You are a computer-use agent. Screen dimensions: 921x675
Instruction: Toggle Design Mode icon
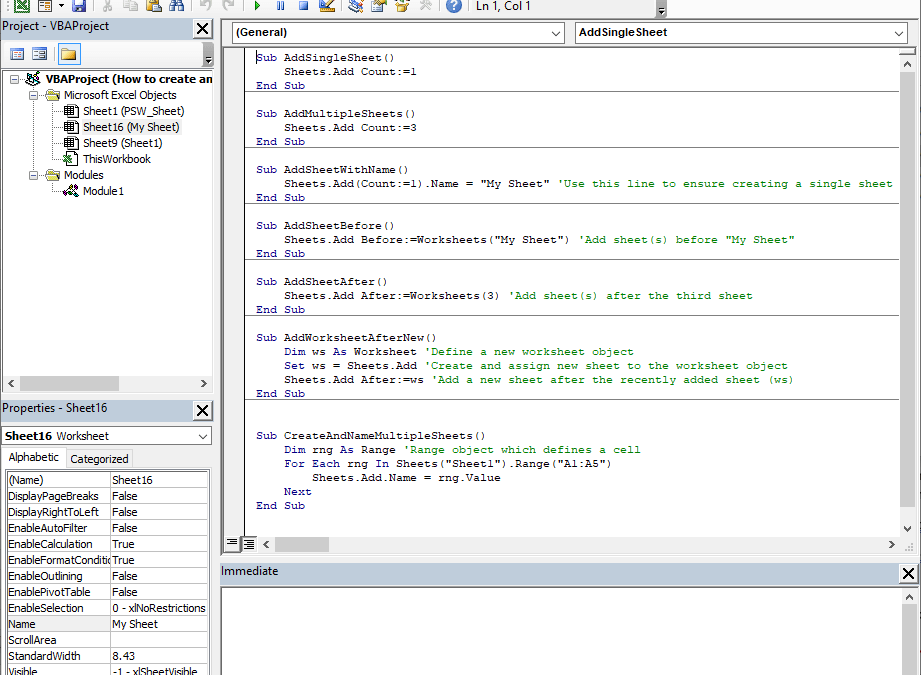tap(327, 5)
